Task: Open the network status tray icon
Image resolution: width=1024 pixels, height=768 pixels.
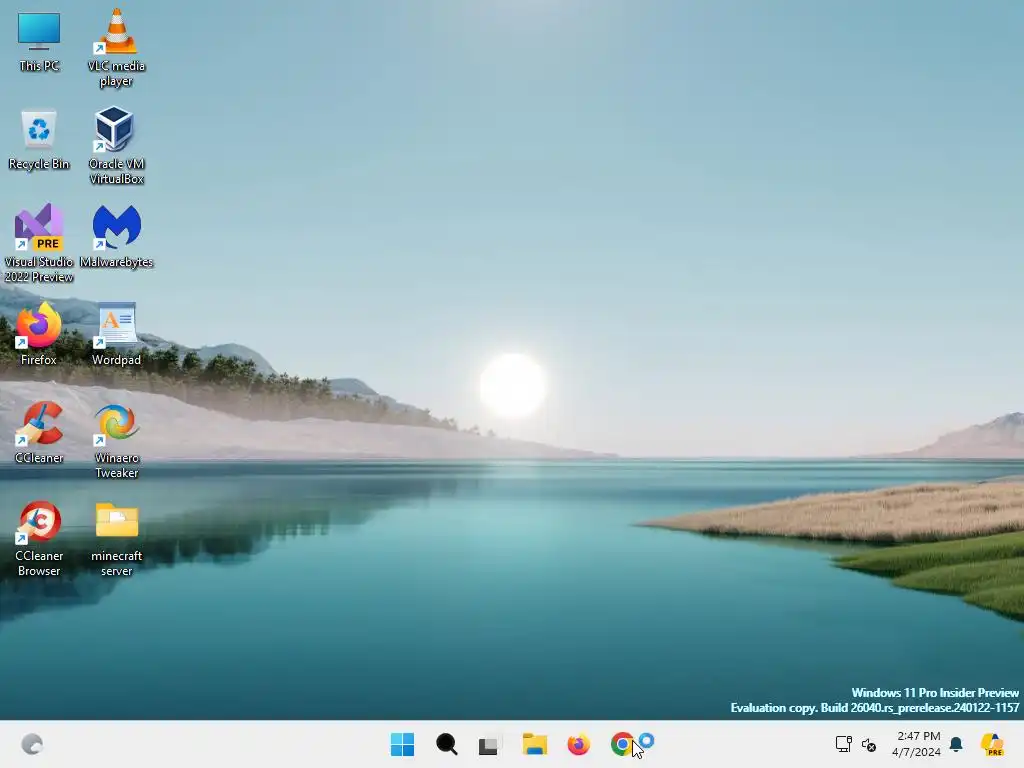Action: point(844,744)
